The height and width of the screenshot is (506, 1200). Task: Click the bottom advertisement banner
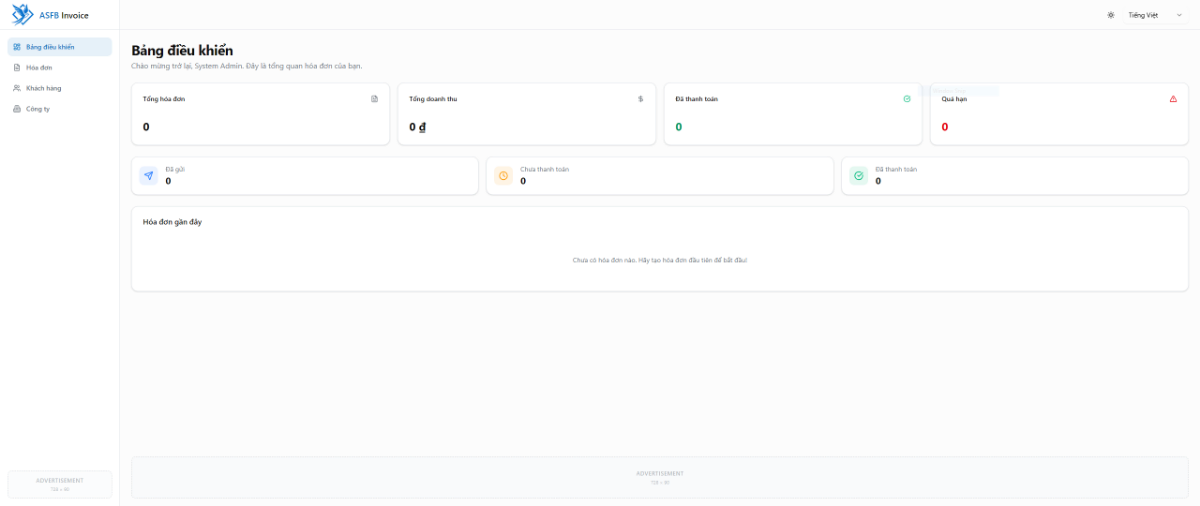[660, 477]
